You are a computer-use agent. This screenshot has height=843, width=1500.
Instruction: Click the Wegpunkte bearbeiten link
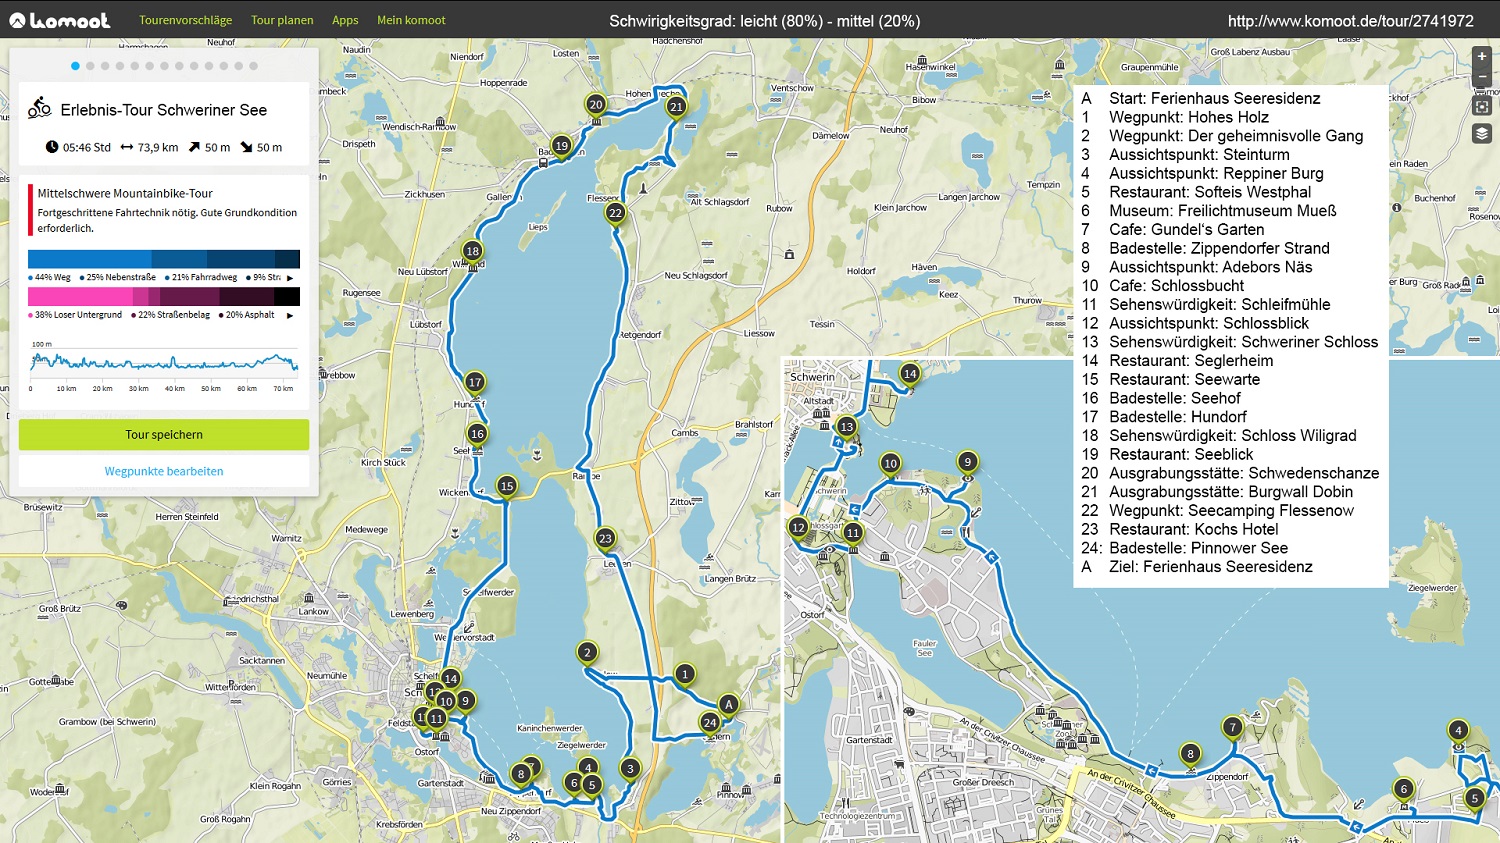click(164, 471)
